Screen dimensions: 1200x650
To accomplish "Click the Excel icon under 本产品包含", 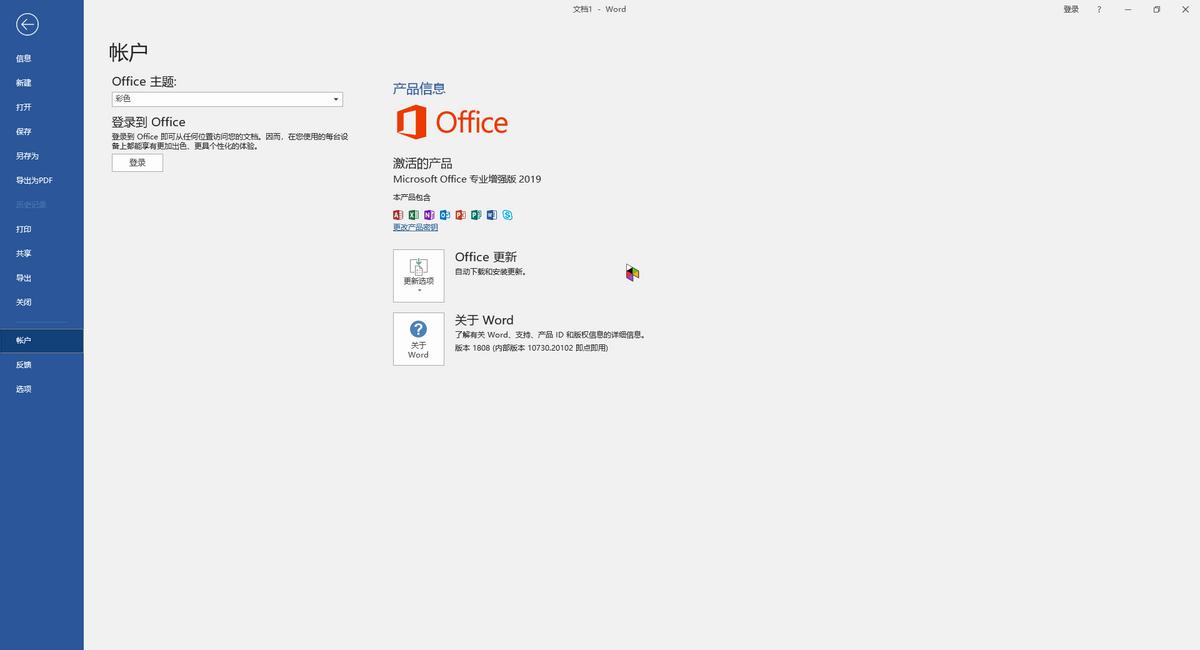I will pos(412,214).
